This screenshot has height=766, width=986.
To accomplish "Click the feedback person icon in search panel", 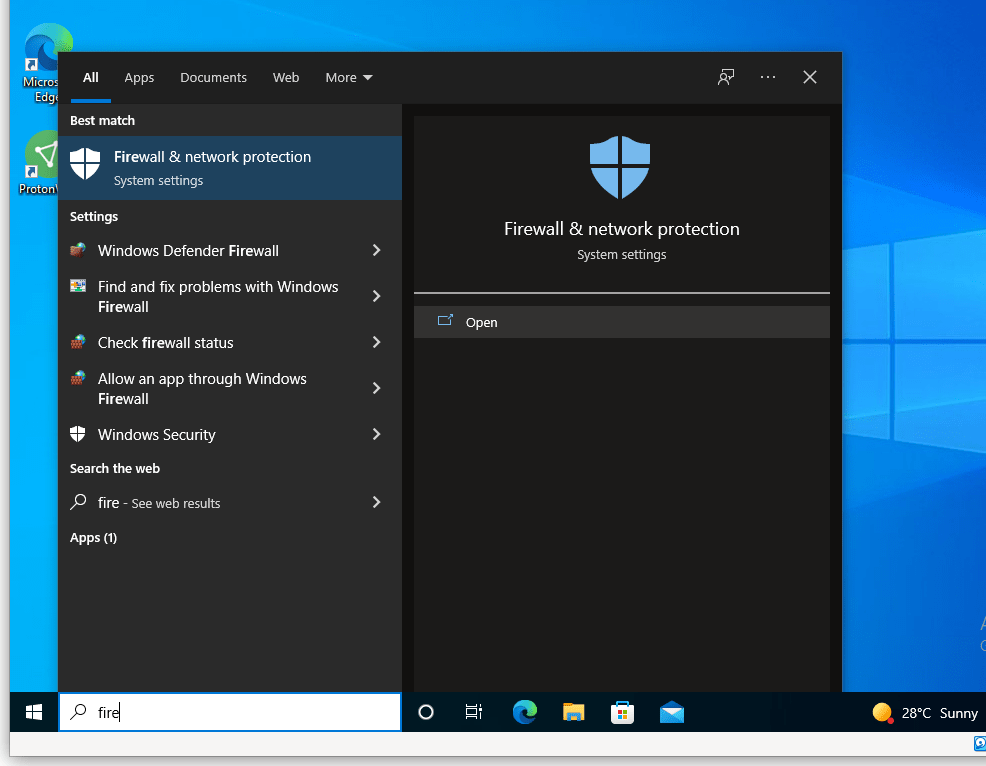I will coord(726,77).
